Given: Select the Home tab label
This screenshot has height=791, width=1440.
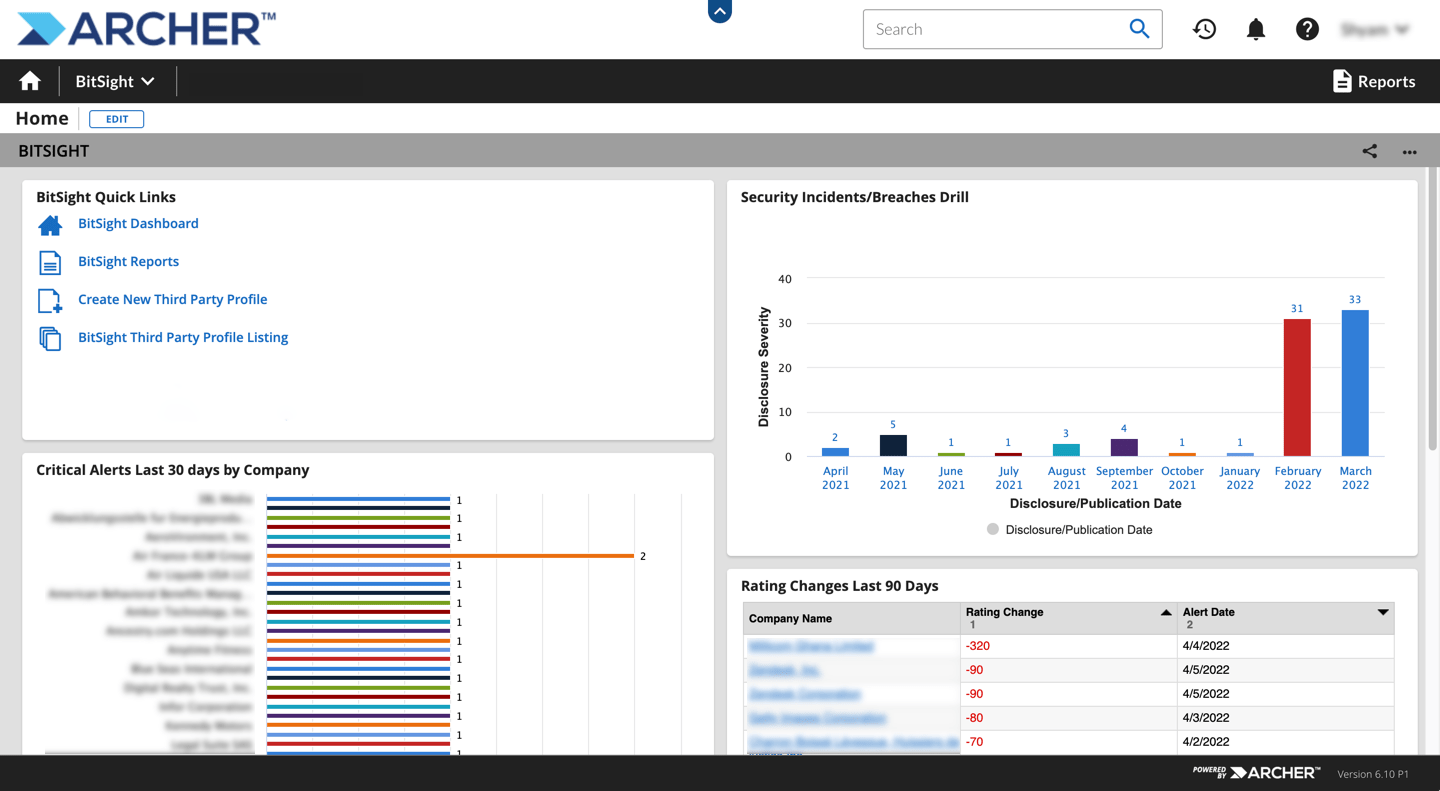Looking at the screenshot, I should 41,118.
